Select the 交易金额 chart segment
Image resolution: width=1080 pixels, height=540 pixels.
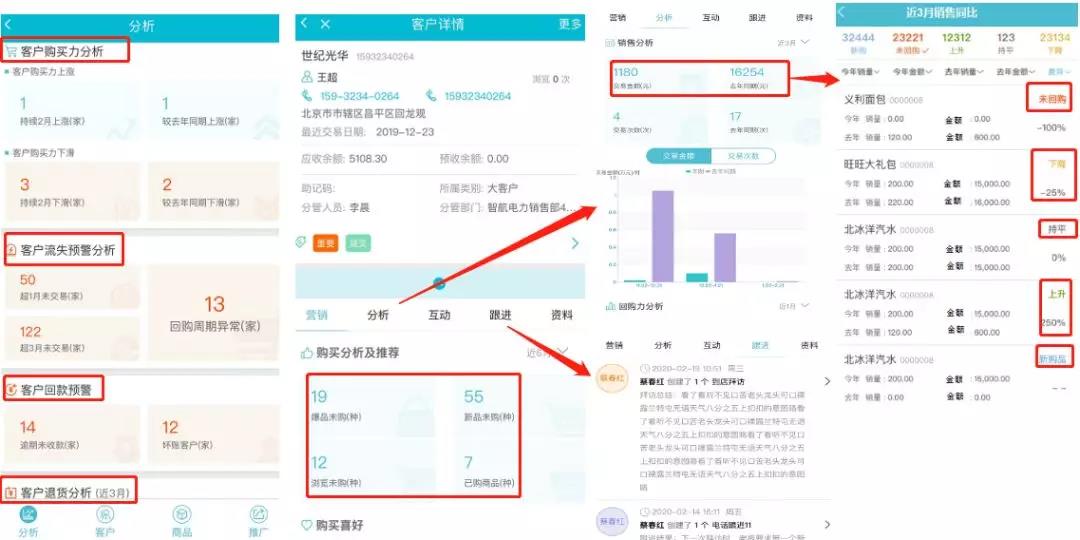(x=679, y=156)
